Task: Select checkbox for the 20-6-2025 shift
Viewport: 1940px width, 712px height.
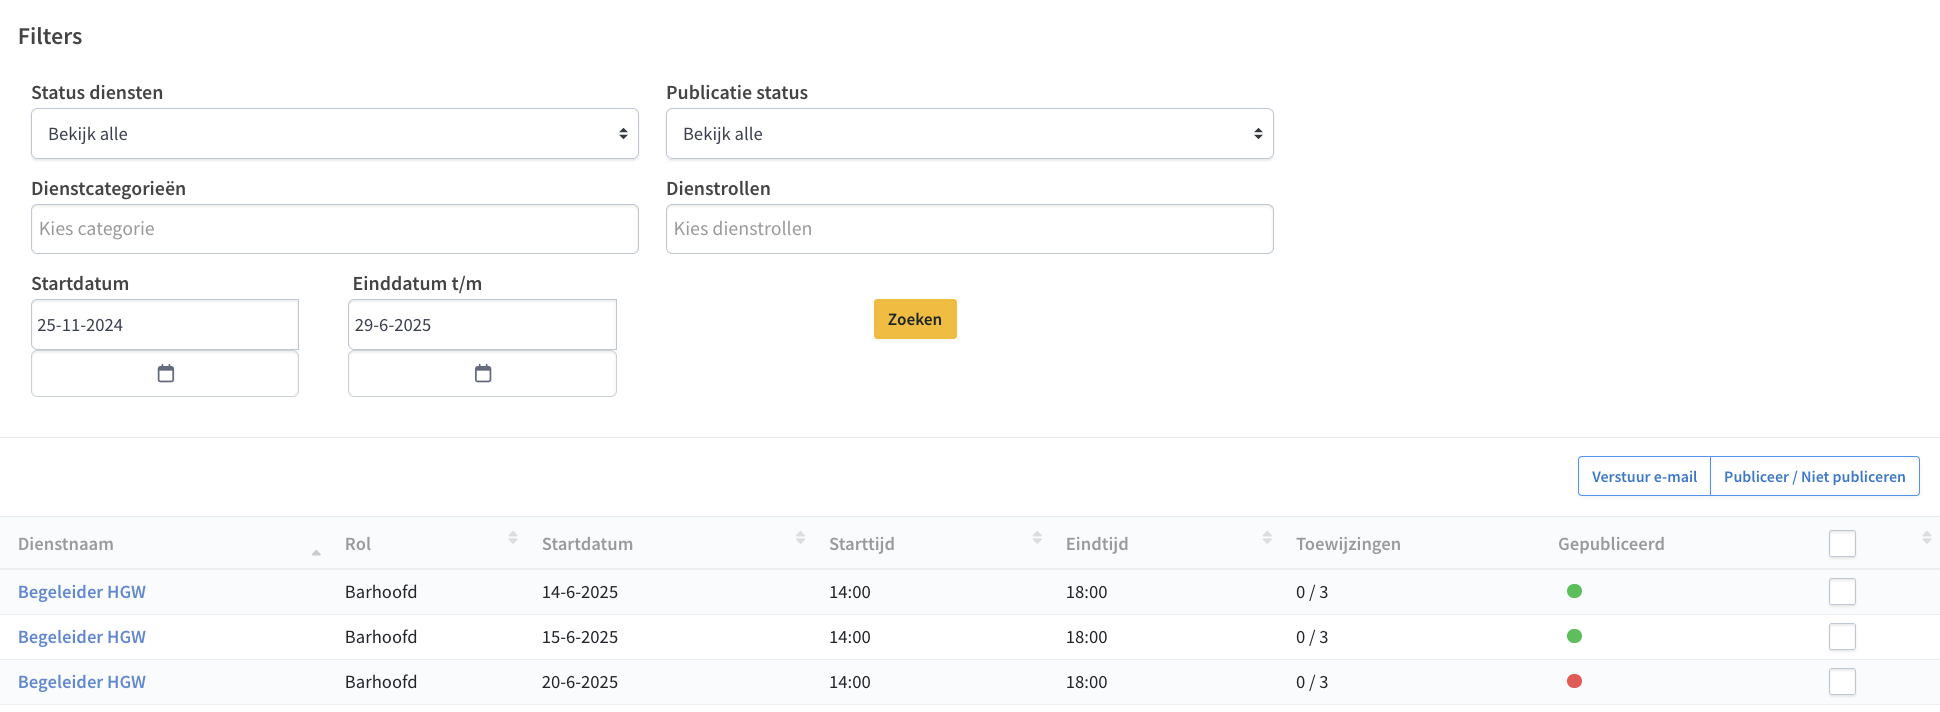Action: [x=1842, y=682]
